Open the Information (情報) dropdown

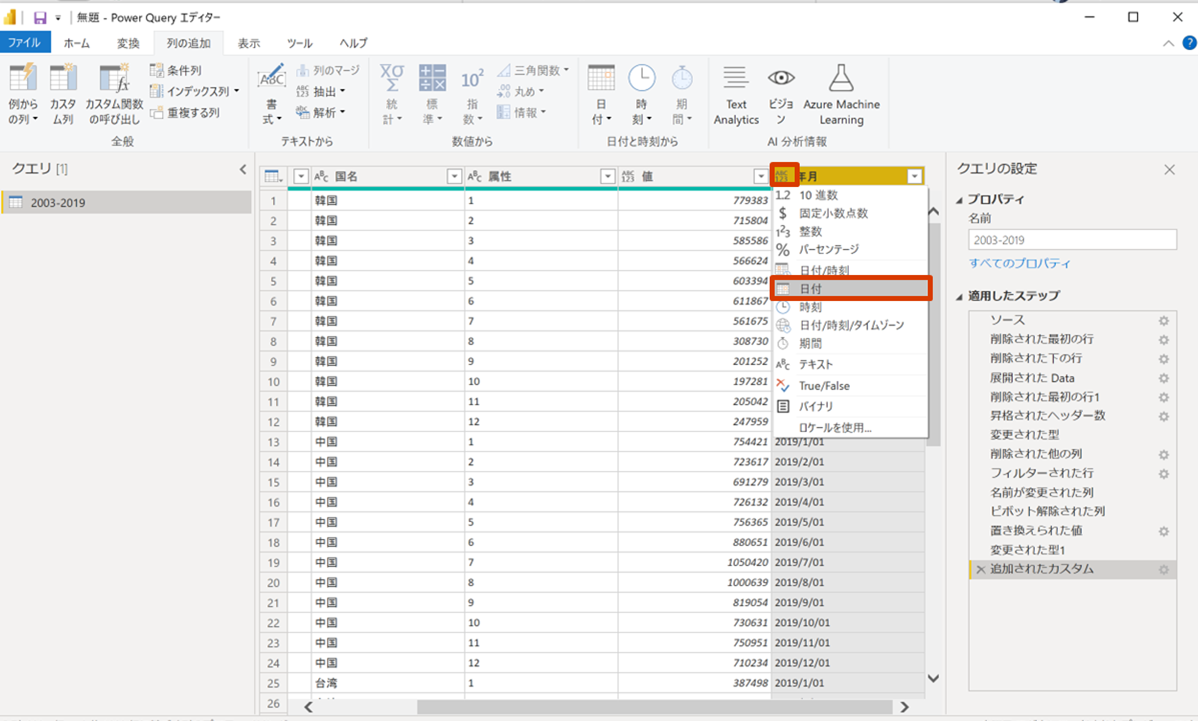coord(522,112)
